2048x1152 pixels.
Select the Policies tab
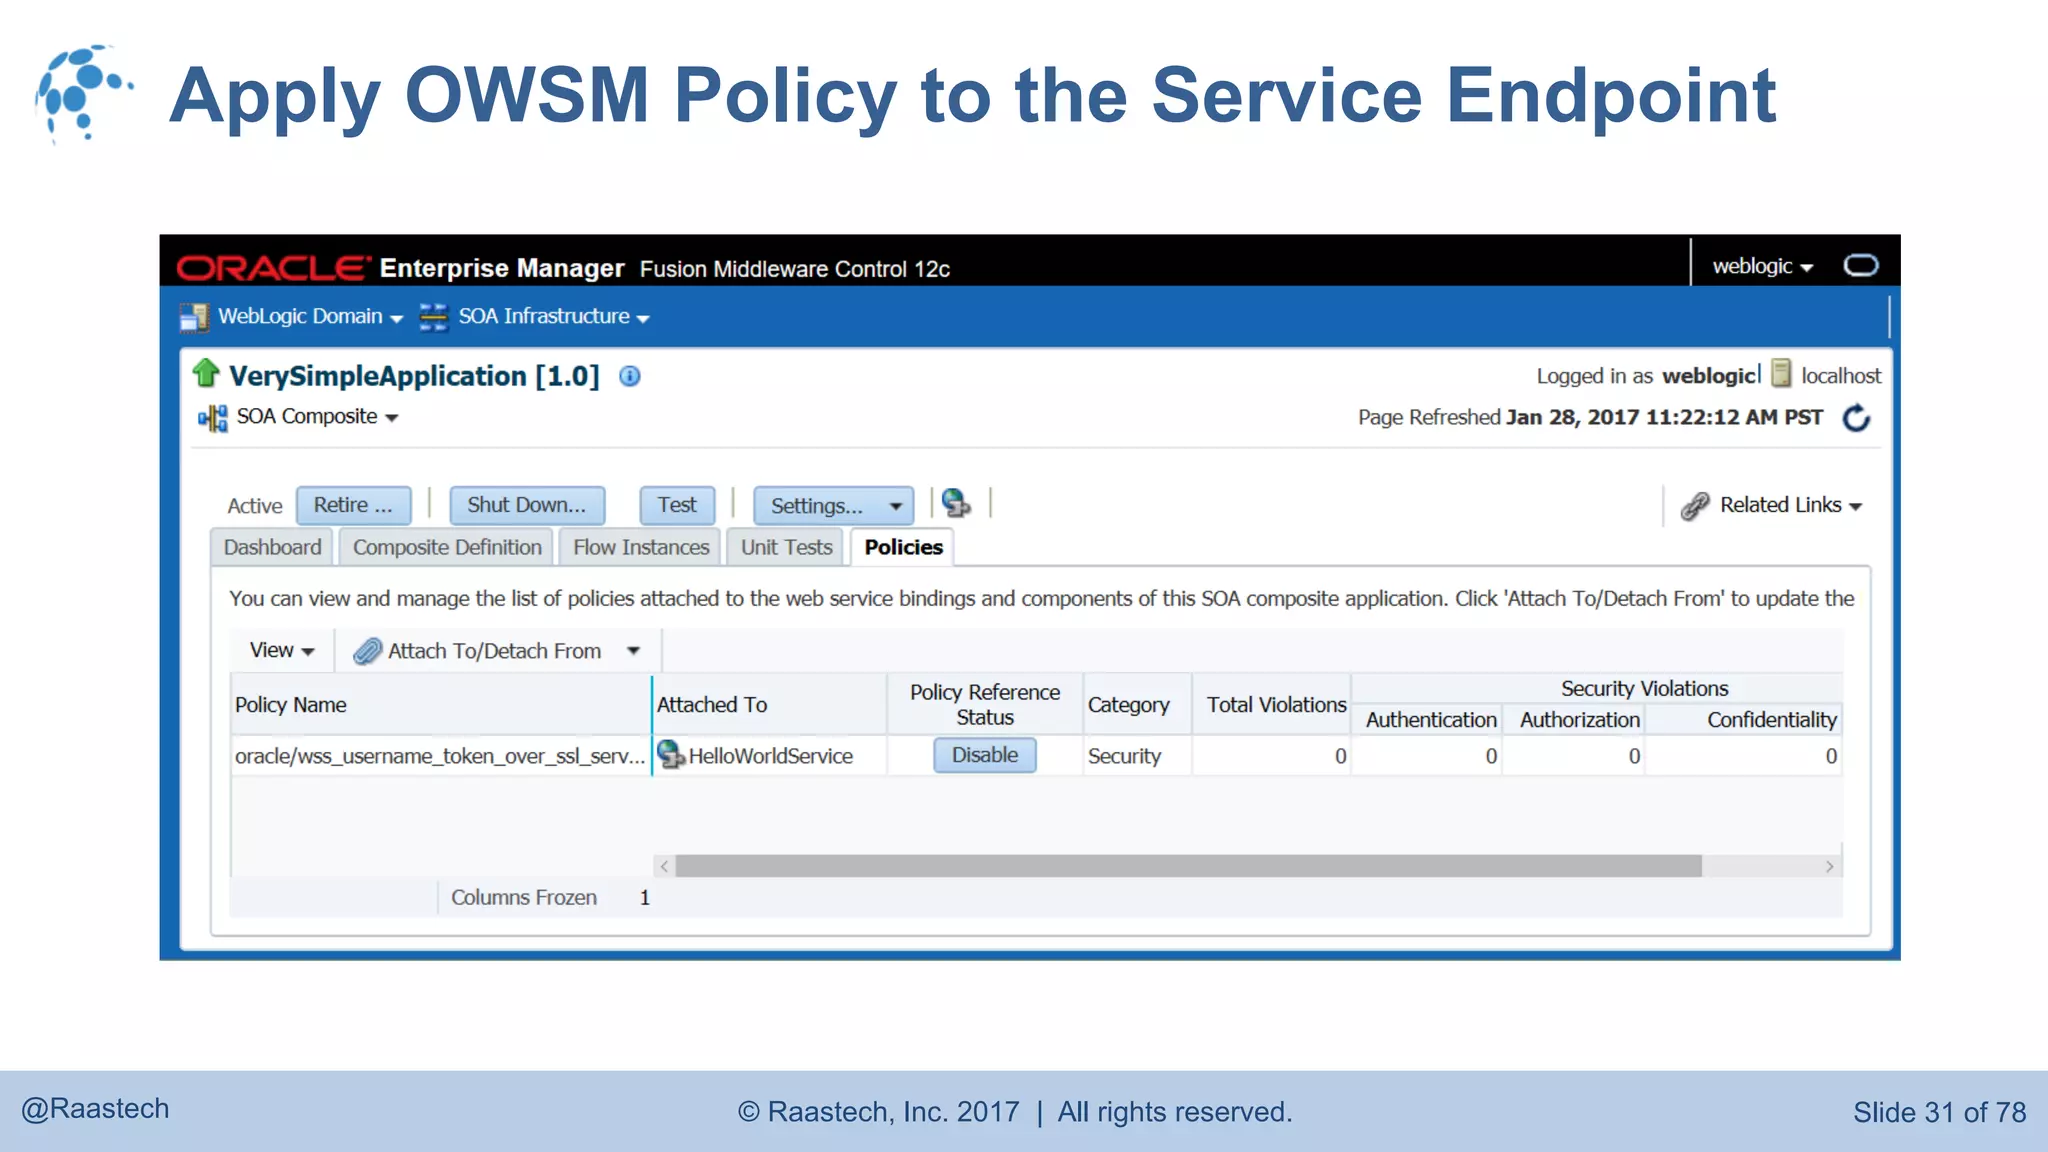pyautogui.click(x=903, y=548)
